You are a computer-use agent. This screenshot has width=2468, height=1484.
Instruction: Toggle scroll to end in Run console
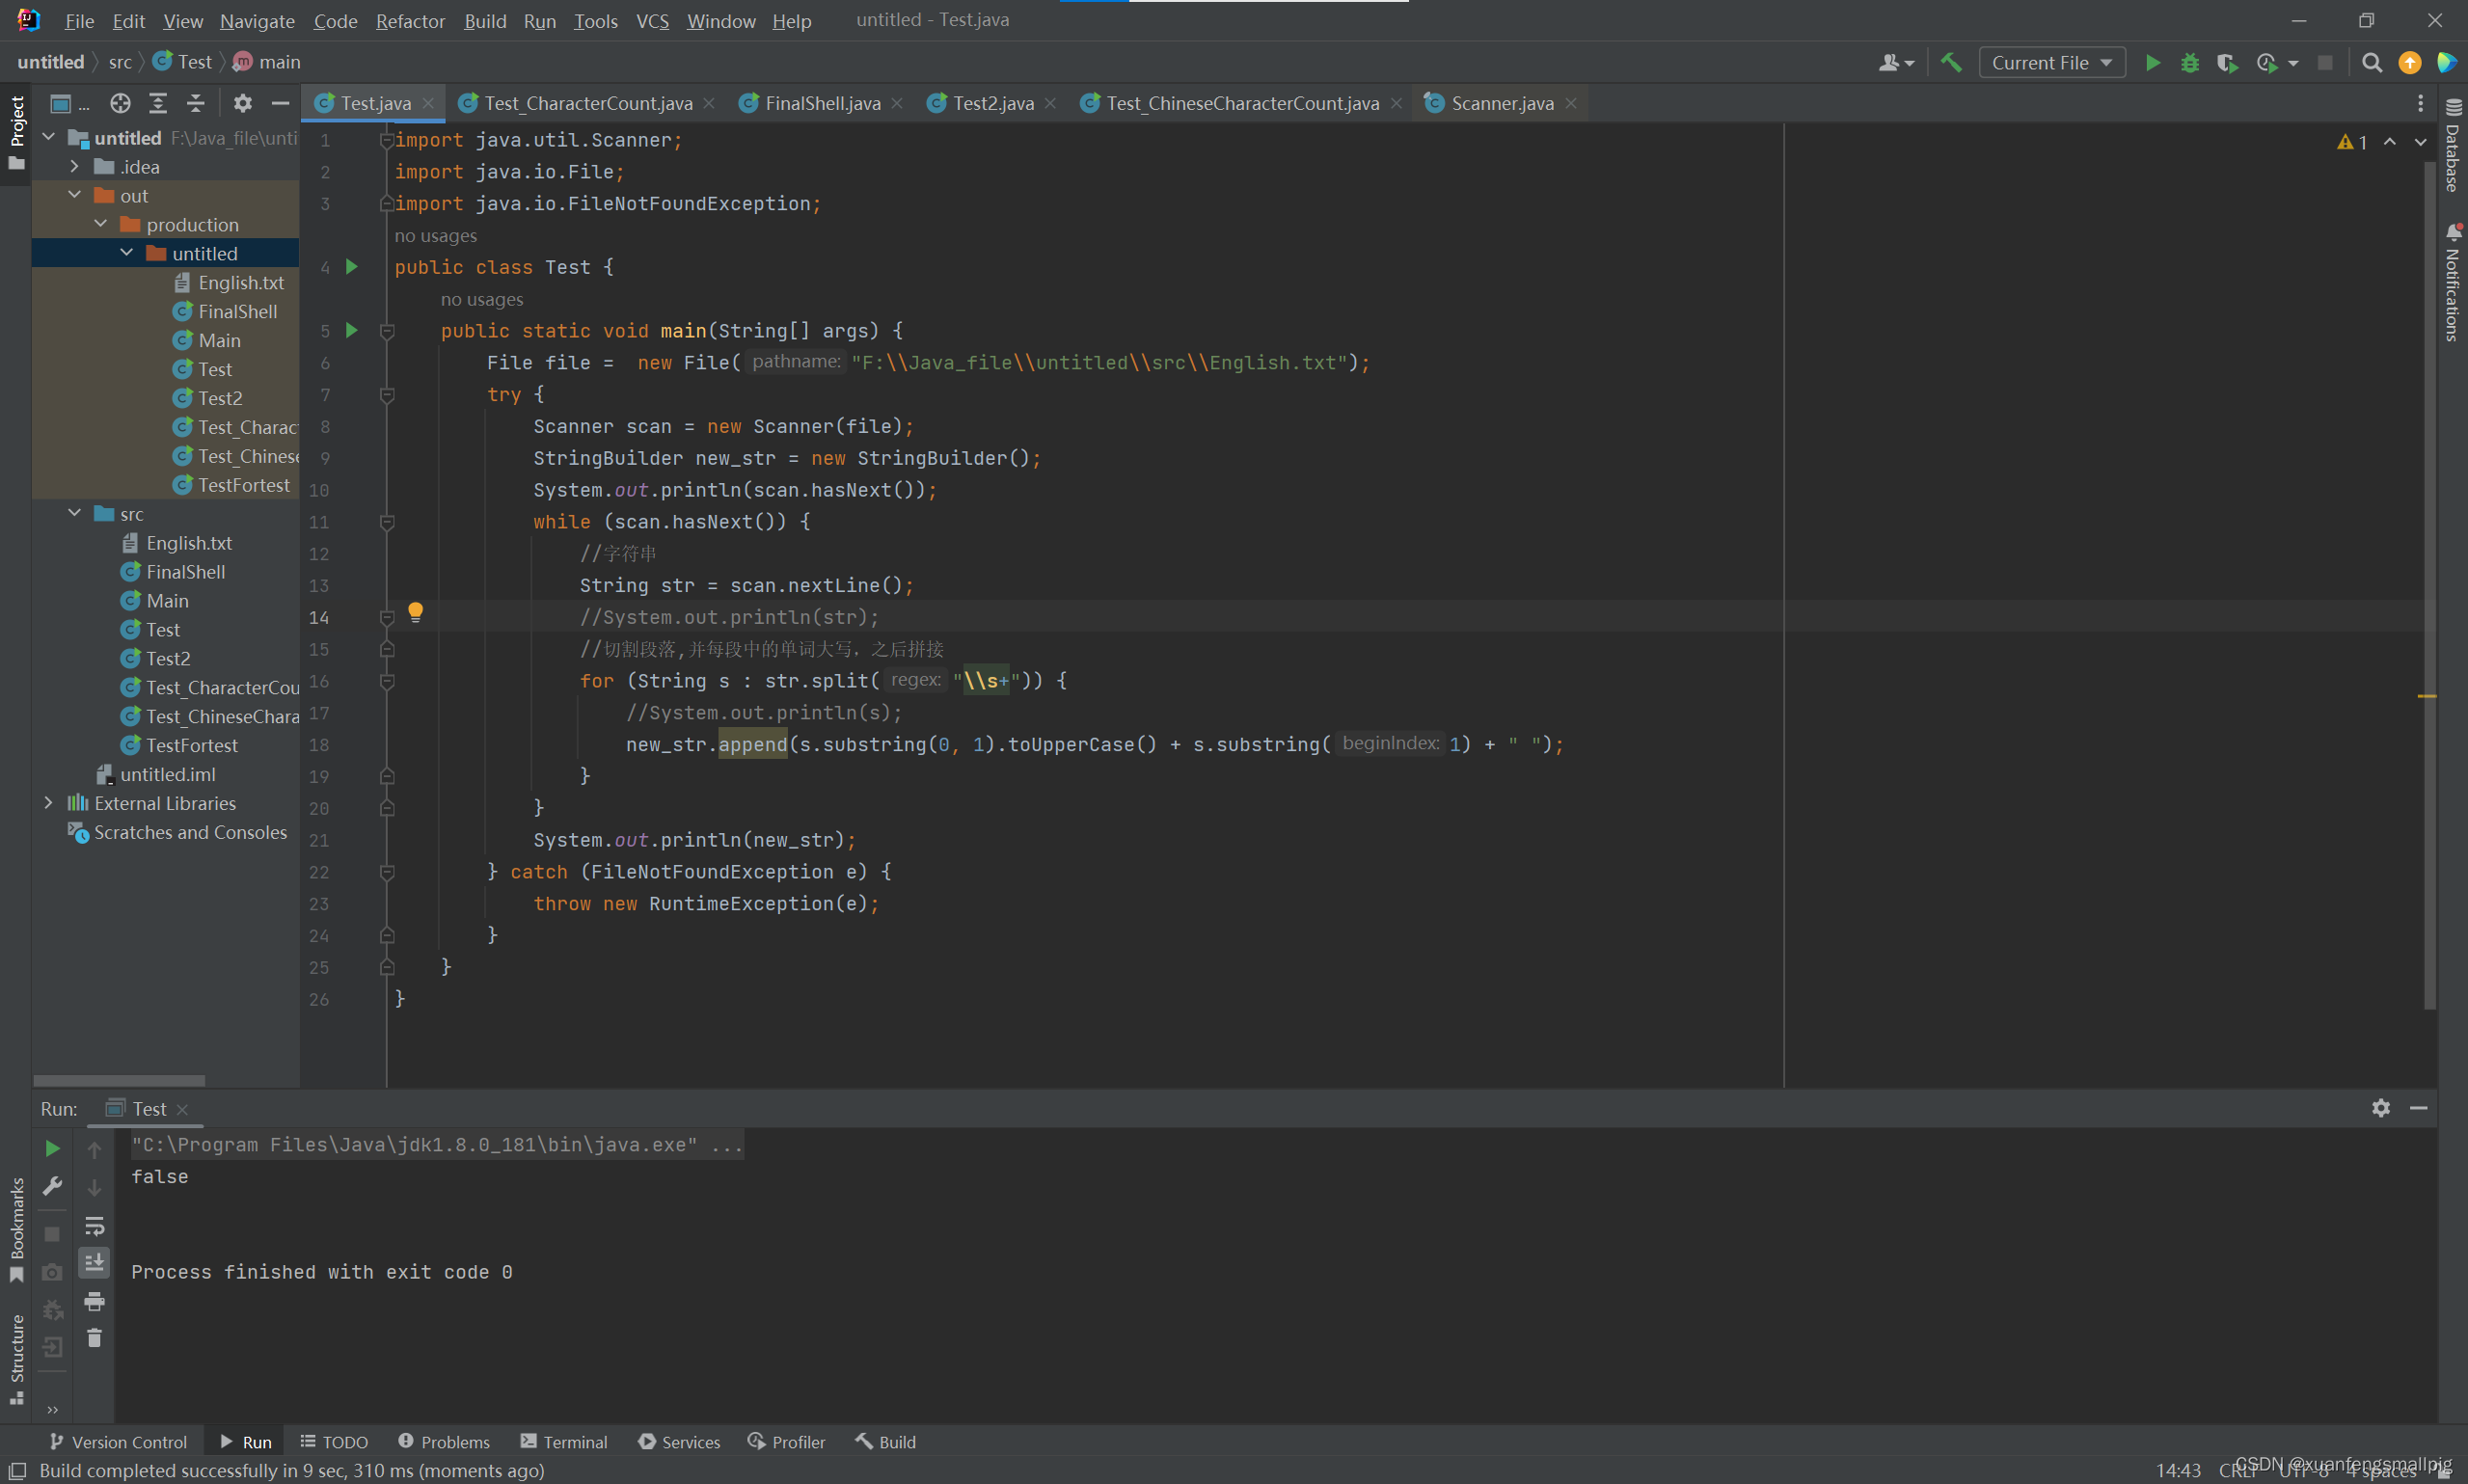(x=94, y=1262)
